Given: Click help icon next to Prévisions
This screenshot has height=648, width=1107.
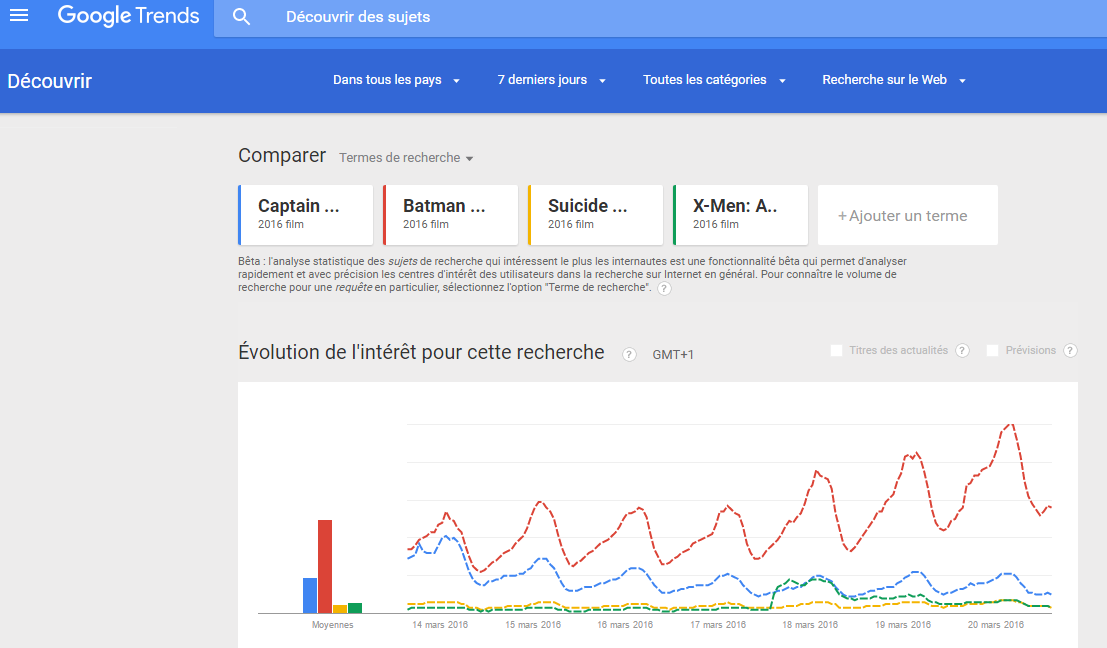Looking at the screenshot, I should [1070, 351].
